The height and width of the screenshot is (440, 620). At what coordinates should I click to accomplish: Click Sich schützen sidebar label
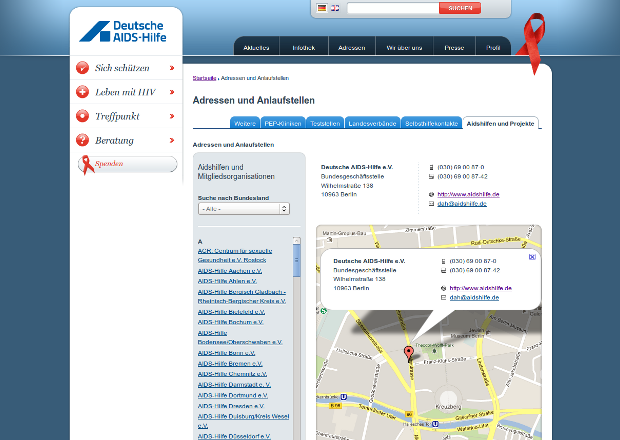pos(122,68)
